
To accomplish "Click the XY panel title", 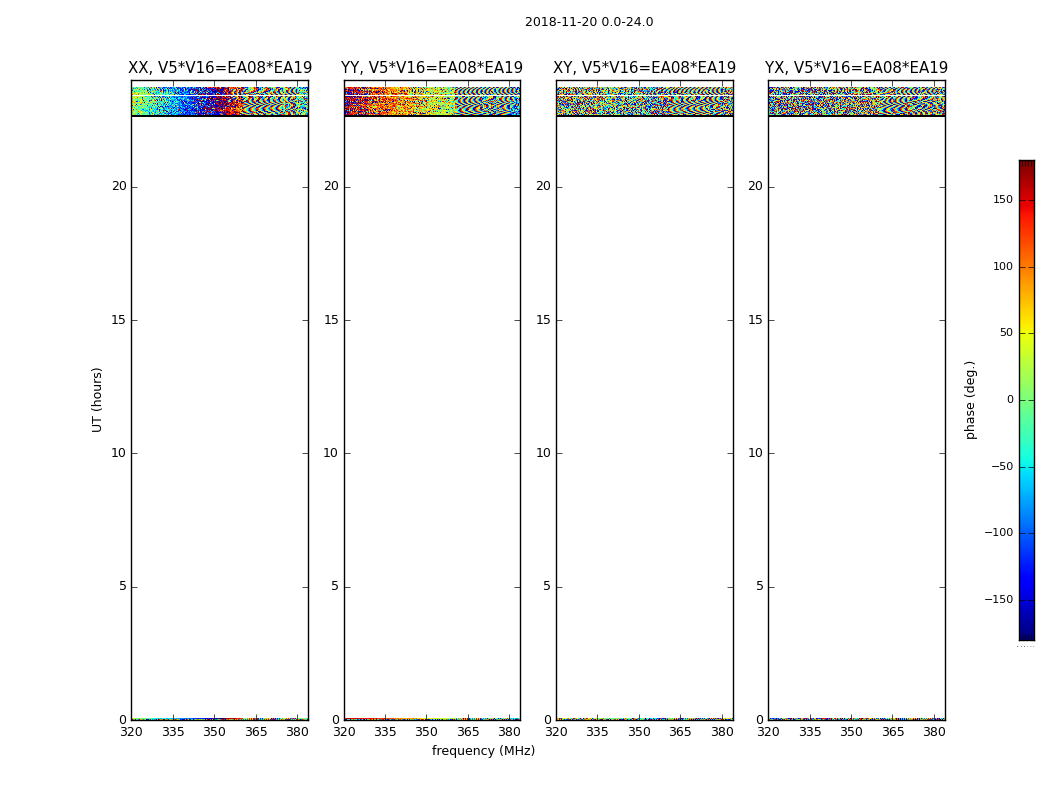I will click(645, 68).
